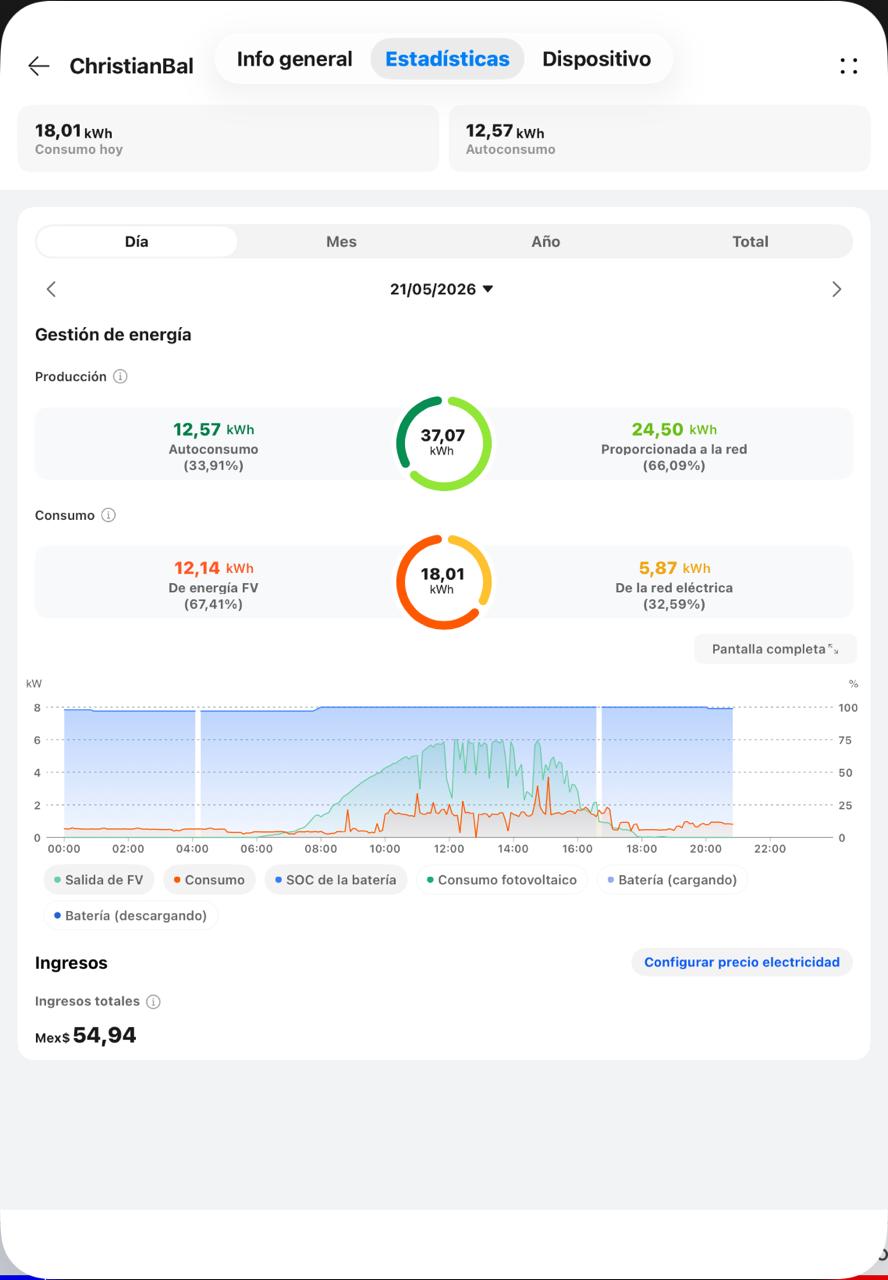Click the Consumo hoy 18,01 kWh card
The height and width of the screenshot is (1280, 888).
coord(228,139)
